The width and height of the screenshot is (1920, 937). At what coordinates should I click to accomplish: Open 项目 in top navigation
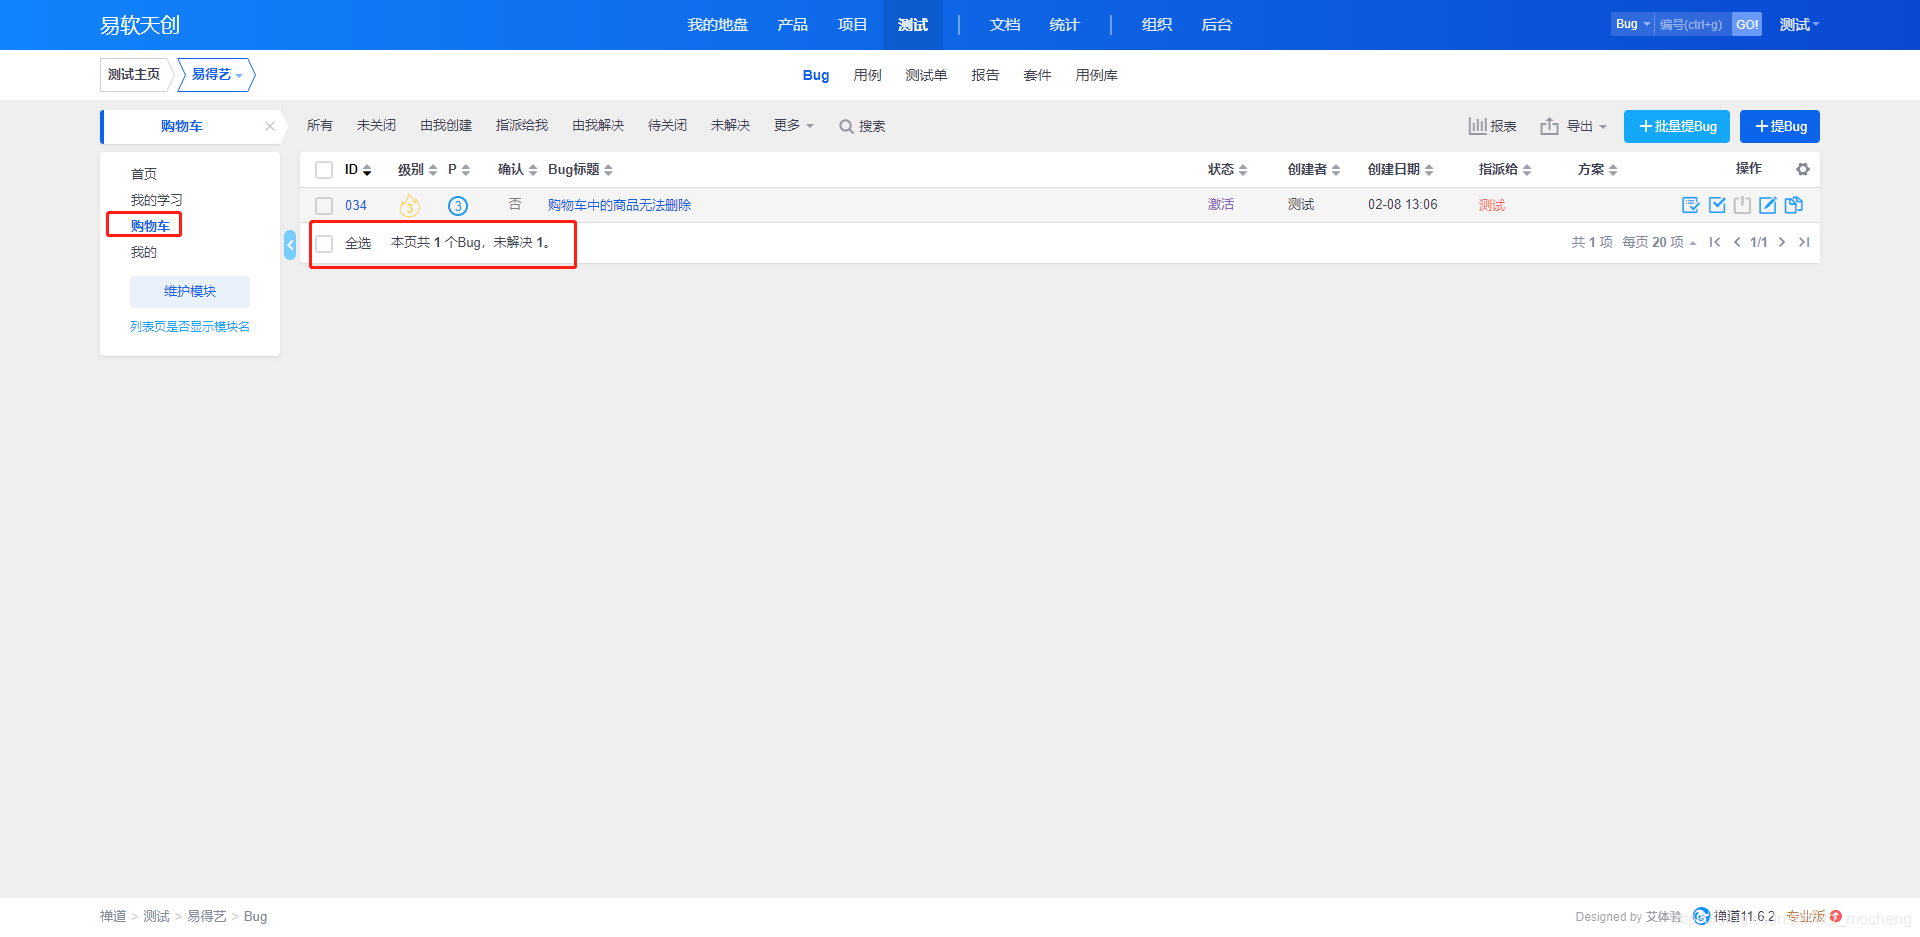point(853,25)
